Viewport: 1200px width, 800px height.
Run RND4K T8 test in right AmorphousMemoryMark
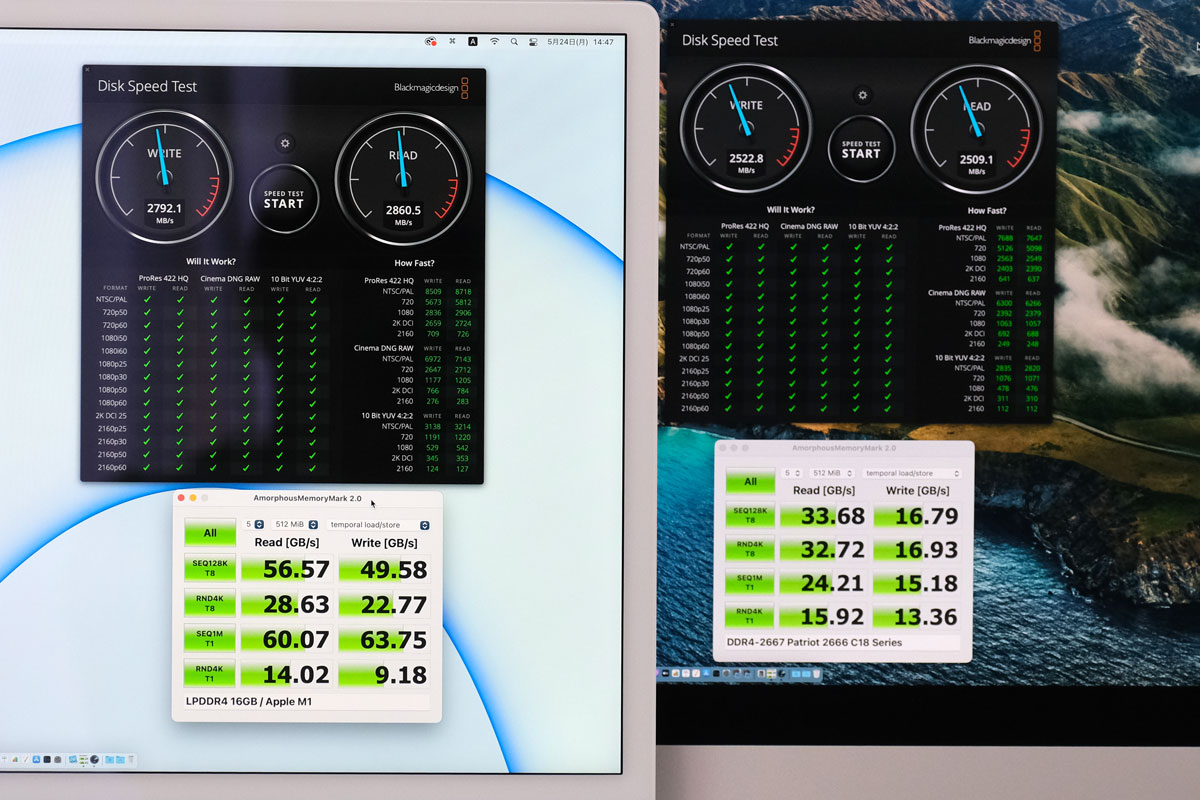click(751, 550)
